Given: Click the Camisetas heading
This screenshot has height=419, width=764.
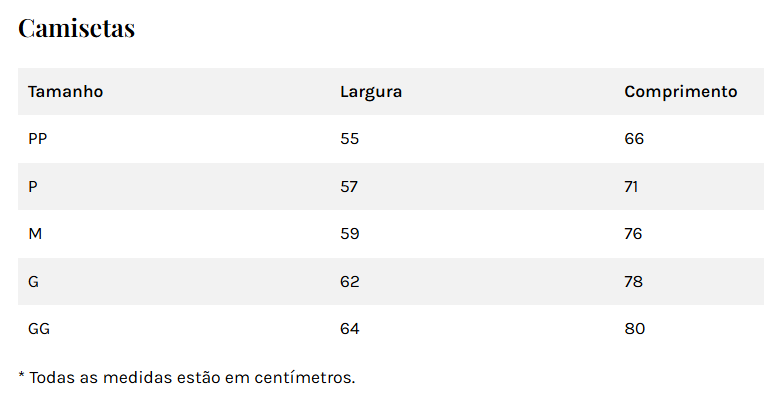Looking at the screenshot, I should 76,28.
